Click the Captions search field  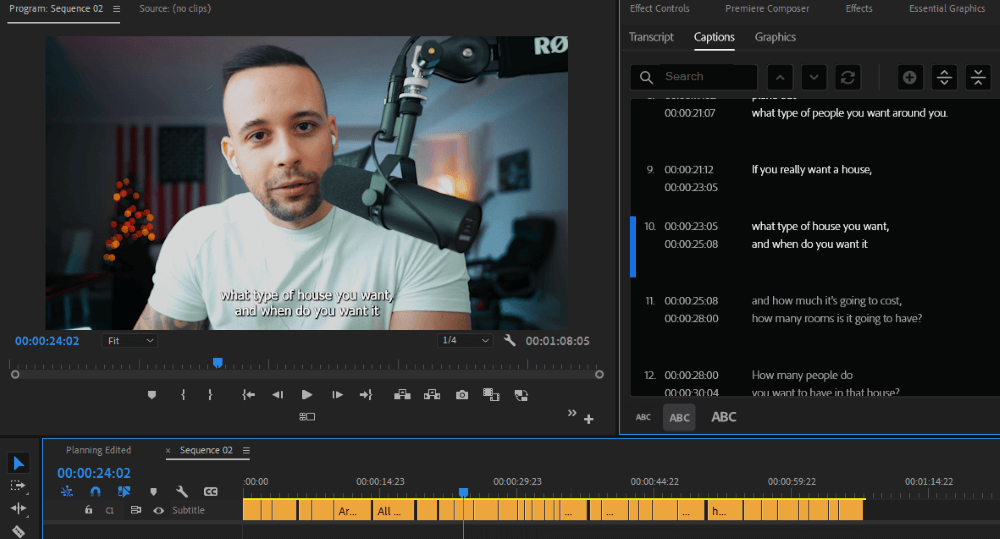(694, 77)
